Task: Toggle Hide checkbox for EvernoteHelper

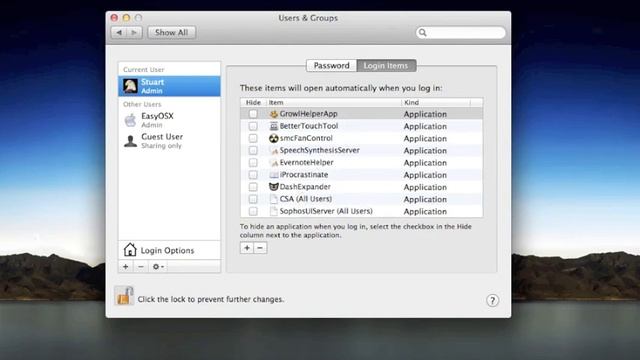Action: (253, 162)
